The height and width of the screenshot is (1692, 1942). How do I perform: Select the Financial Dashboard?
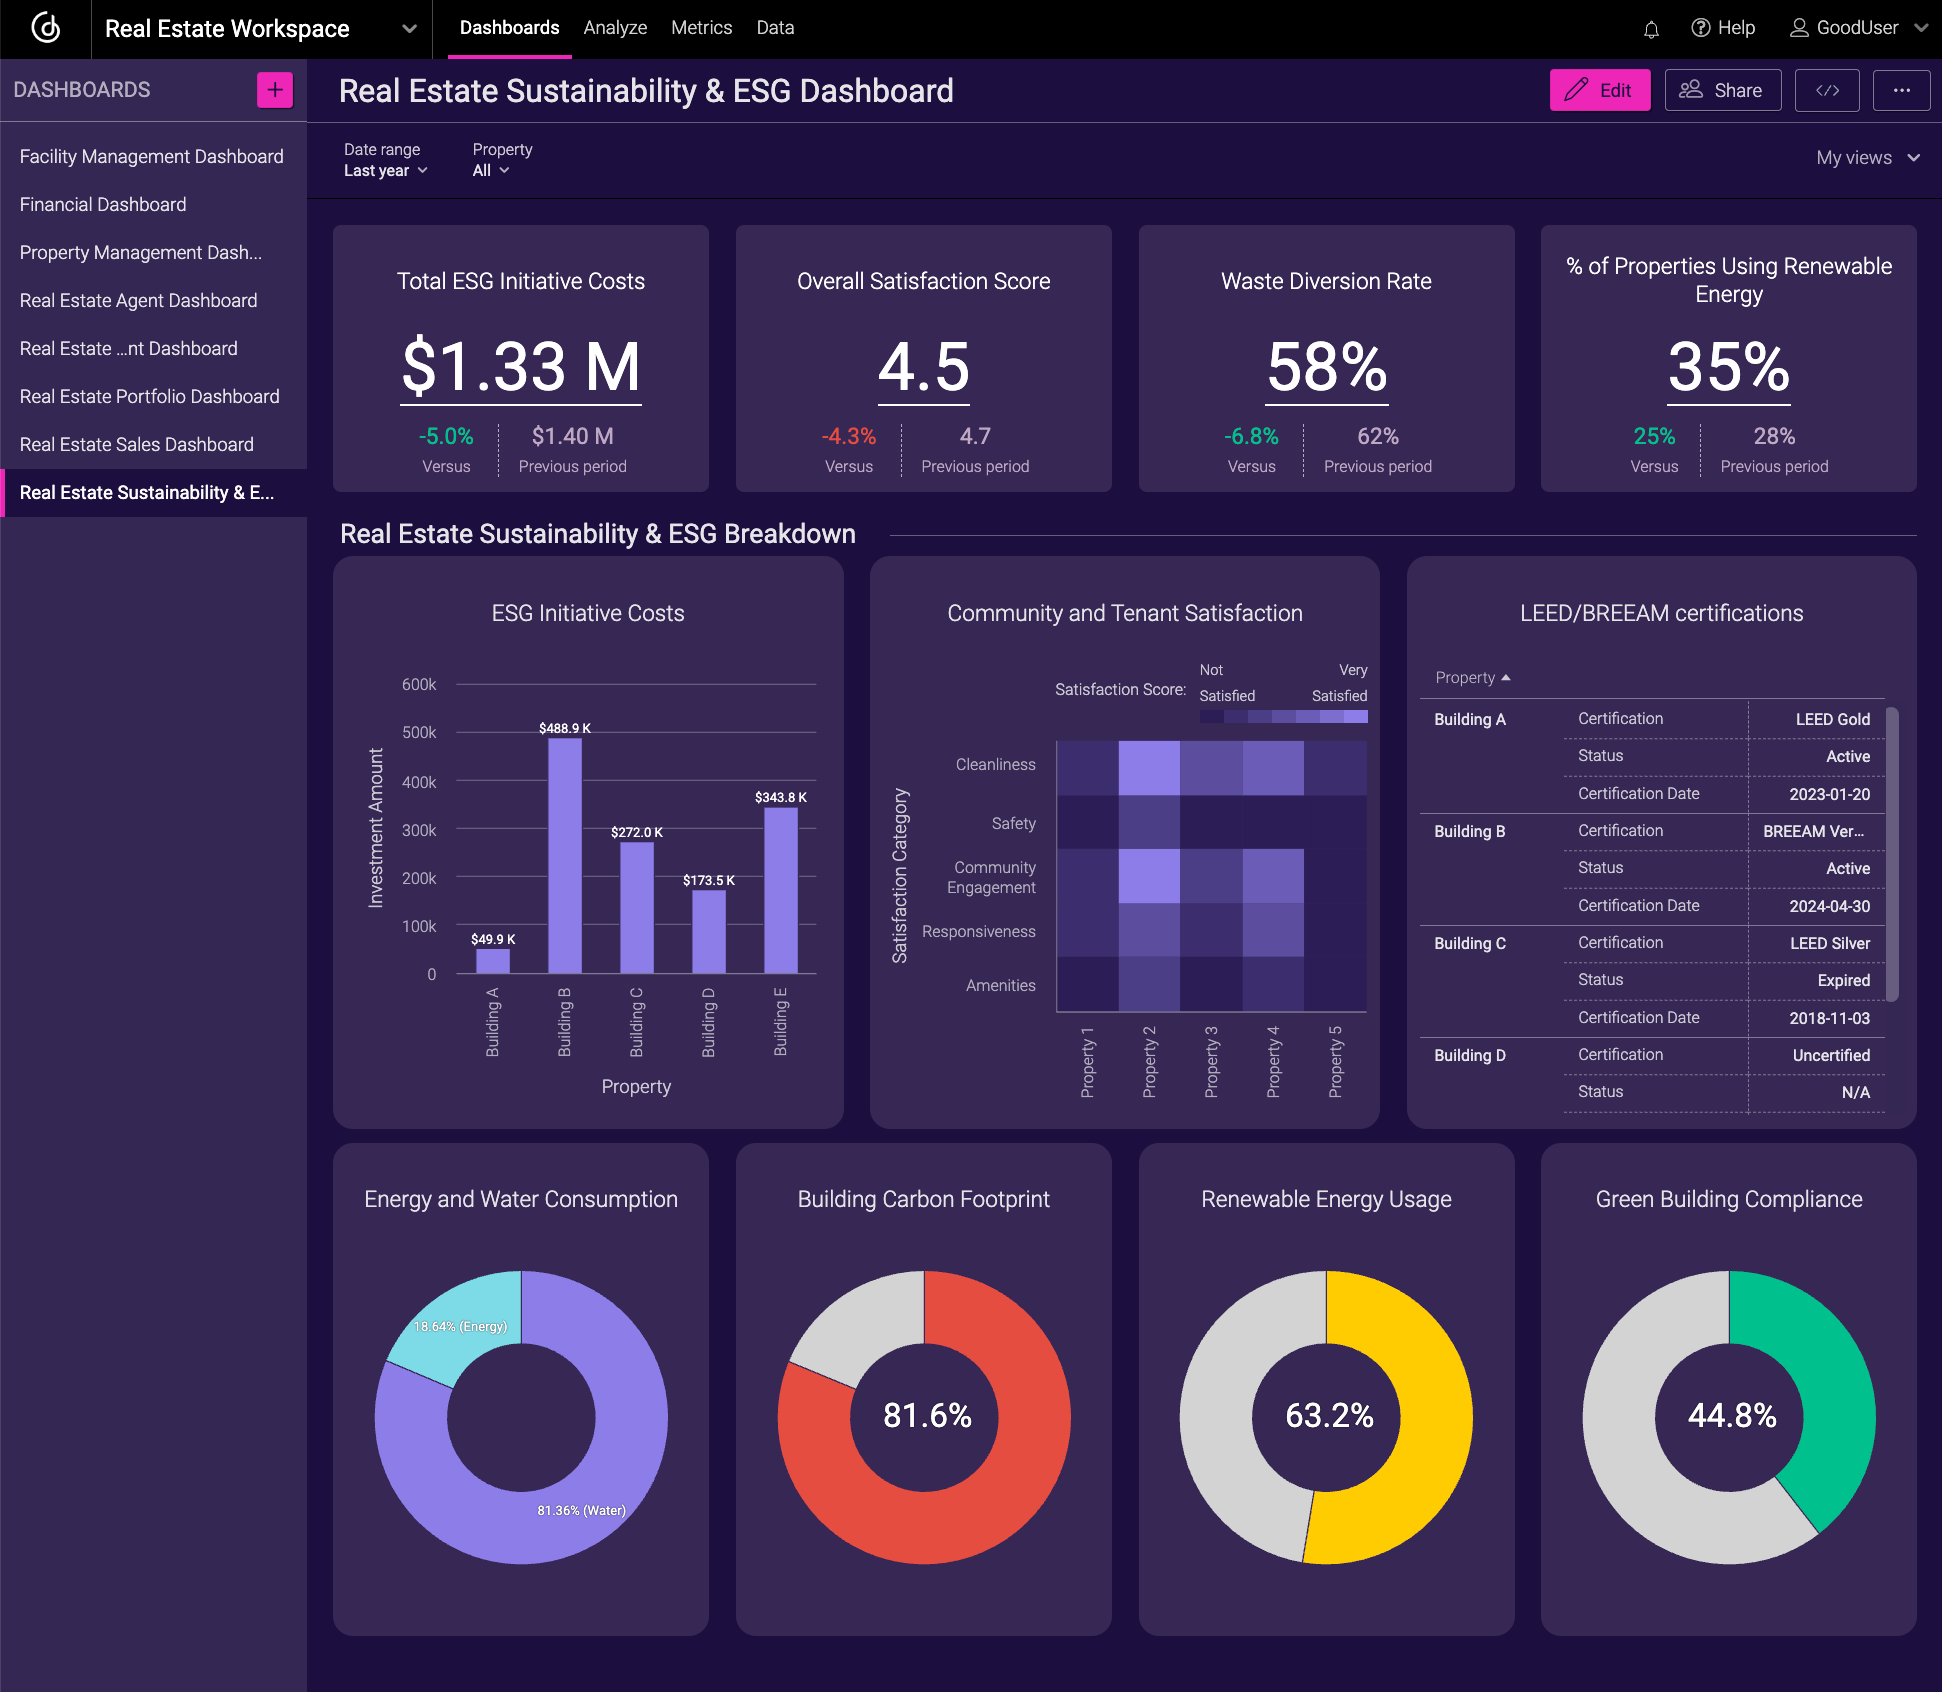tap(103, 204)
